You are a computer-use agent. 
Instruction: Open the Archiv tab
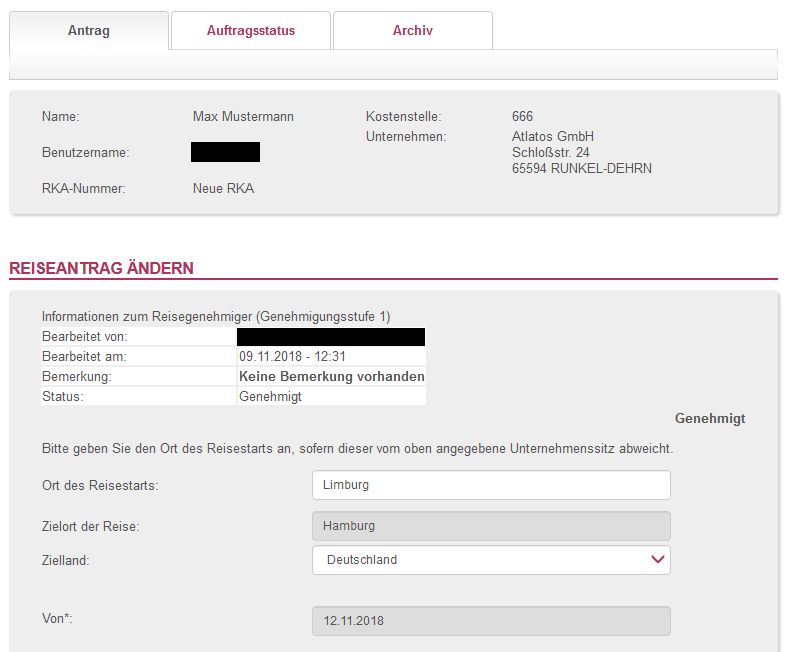click(413, 31)
